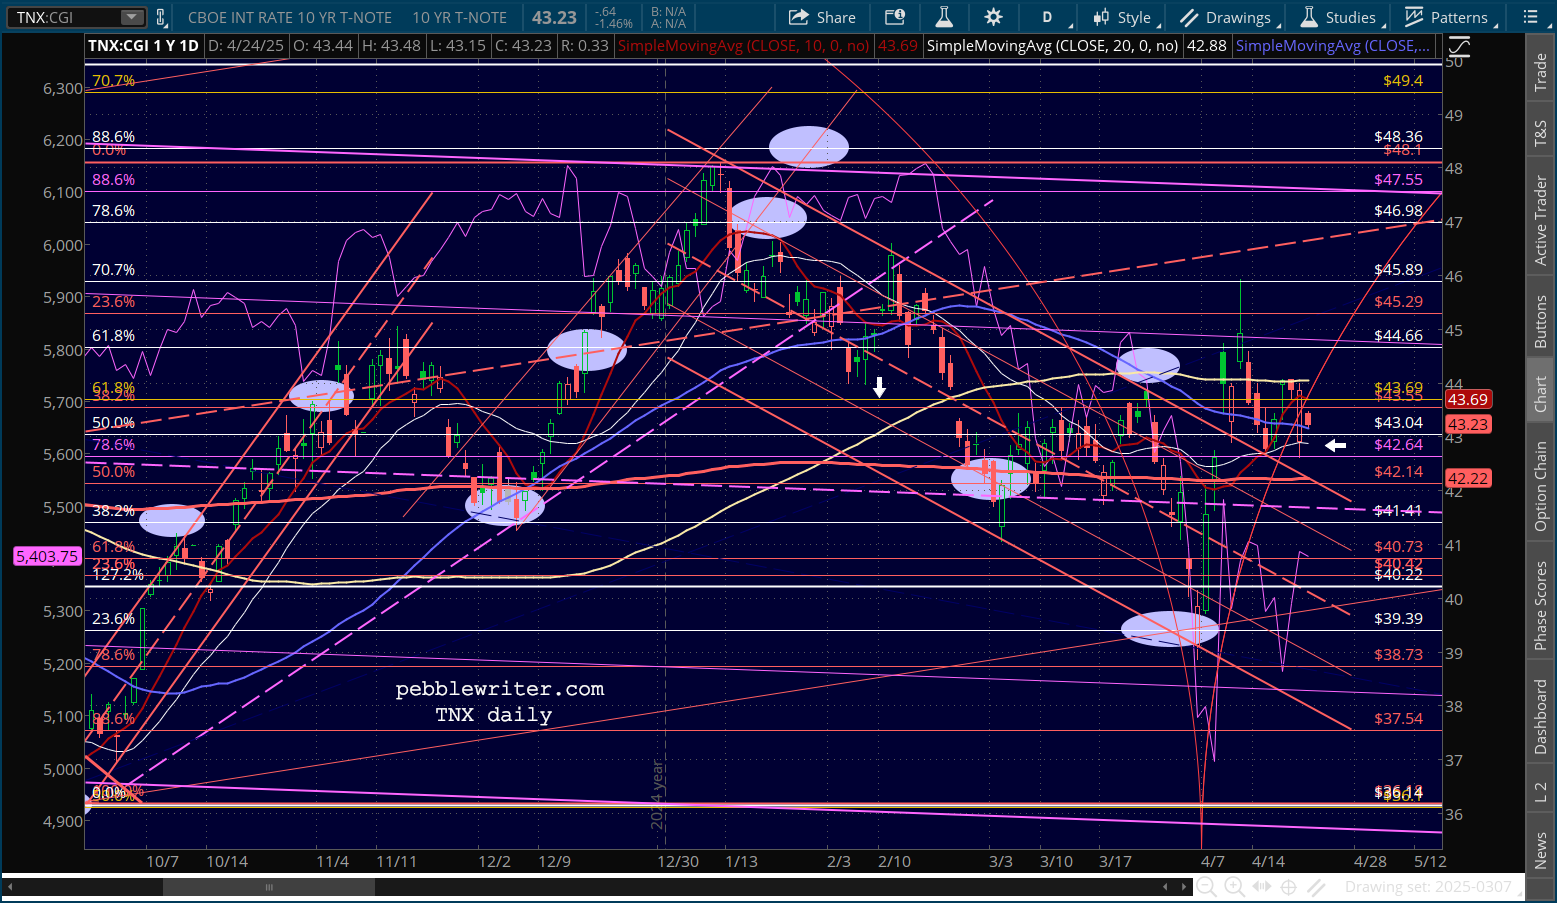
Task: Click the -1.46% change value
Action: click(x=614, y=23)
